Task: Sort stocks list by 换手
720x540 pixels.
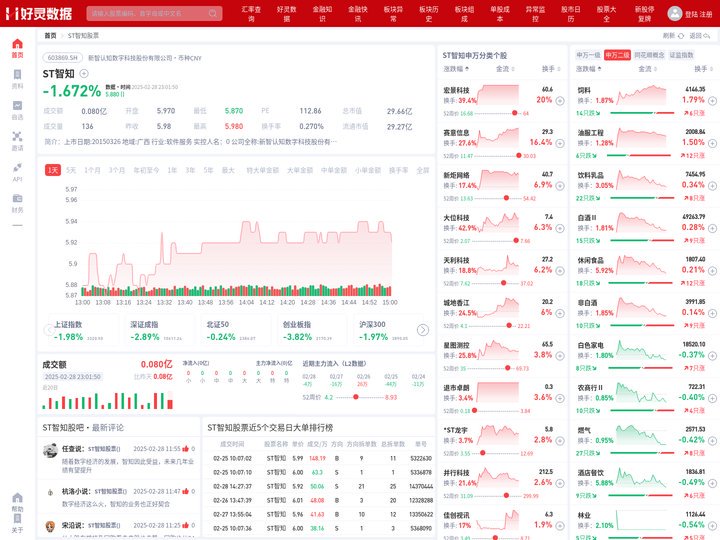Action: tap(551, 69)
